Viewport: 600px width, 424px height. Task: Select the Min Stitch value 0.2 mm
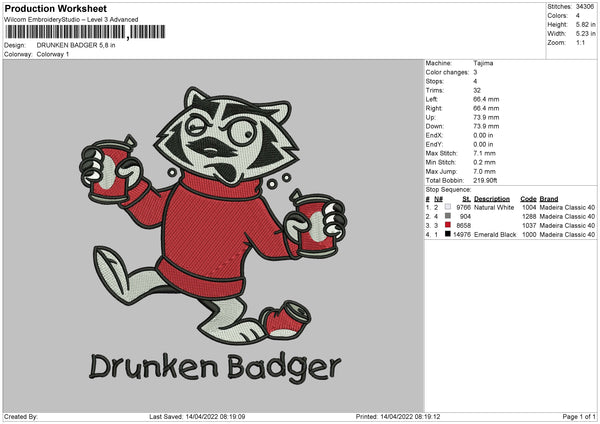pos(484,162)
